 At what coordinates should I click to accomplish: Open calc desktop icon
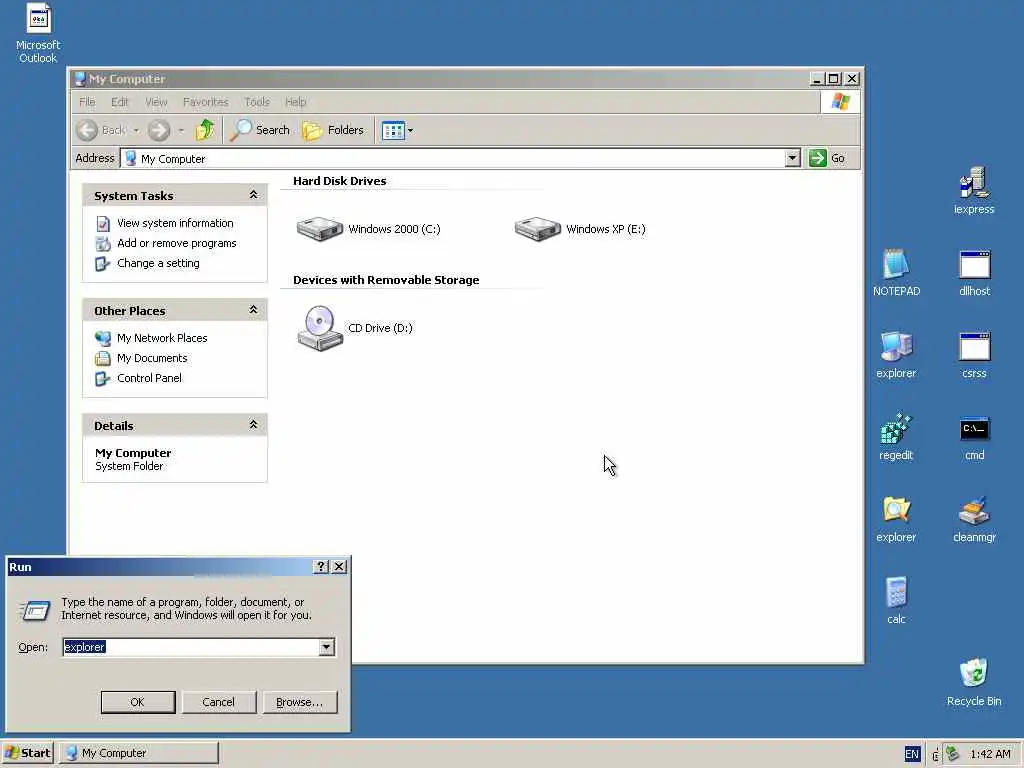coord(896,601)
